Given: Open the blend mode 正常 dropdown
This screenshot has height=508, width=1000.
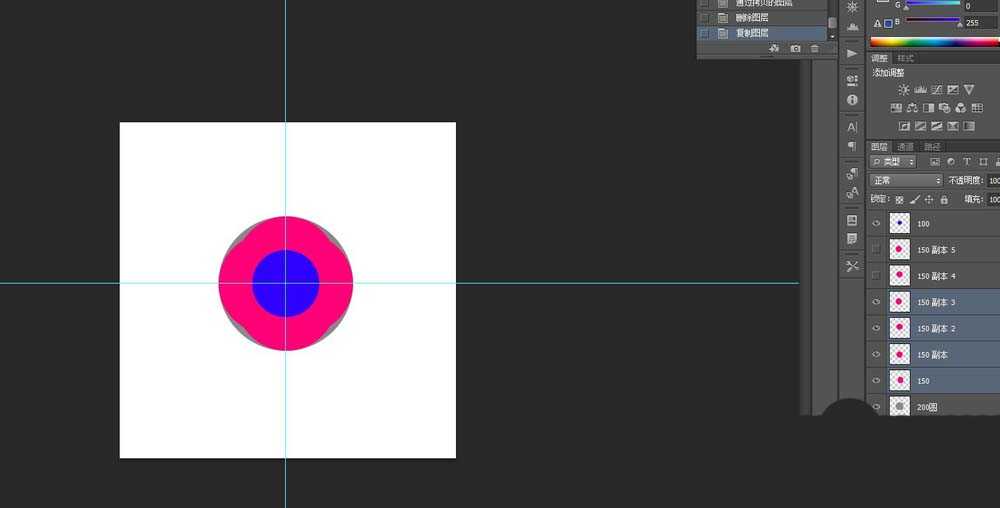Looking at the screenshot, I should click(906, 181).
